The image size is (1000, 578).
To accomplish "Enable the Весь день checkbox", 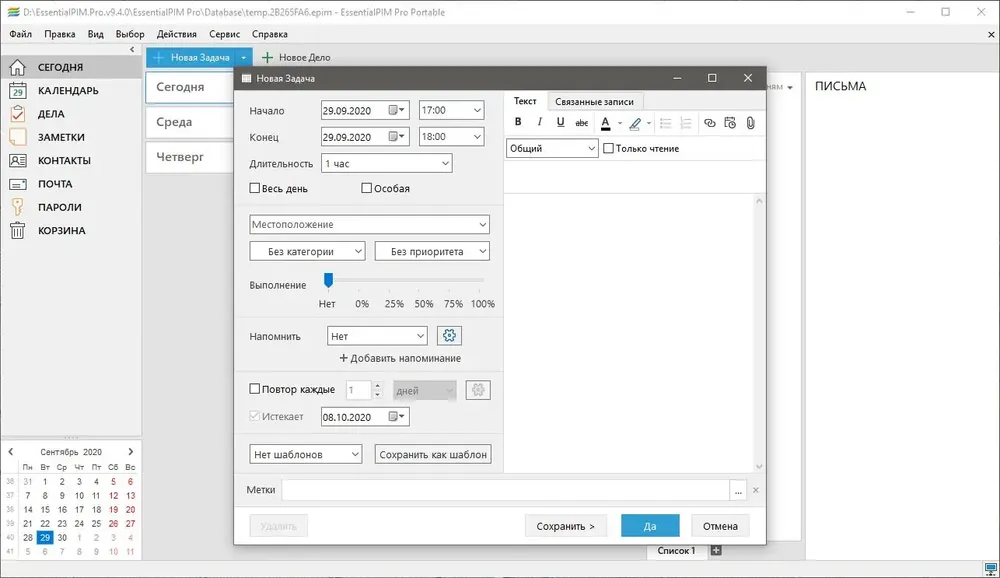I will 254,188.
